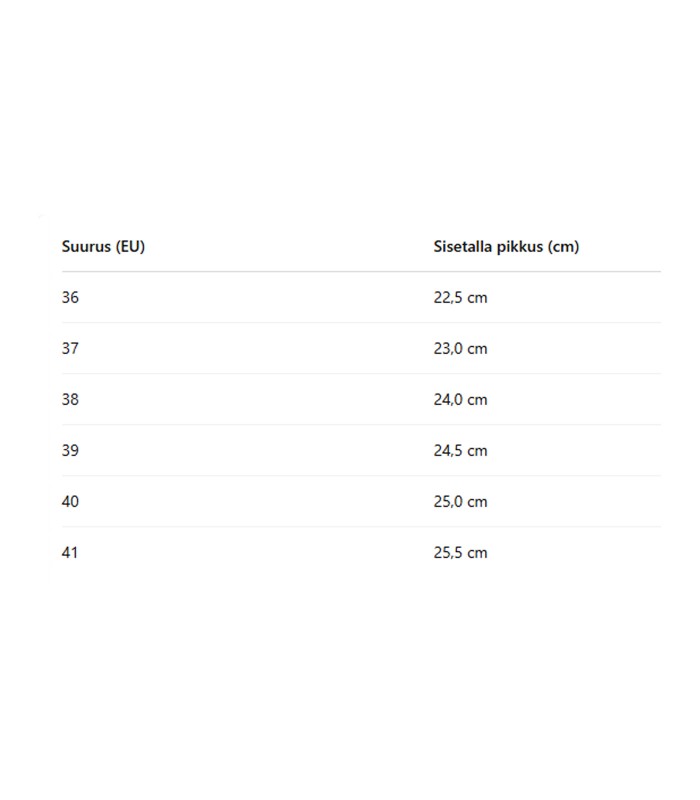Click the Suurus (EU) column header
Viewport: 700px width, 800px height.
pos(103,246)
